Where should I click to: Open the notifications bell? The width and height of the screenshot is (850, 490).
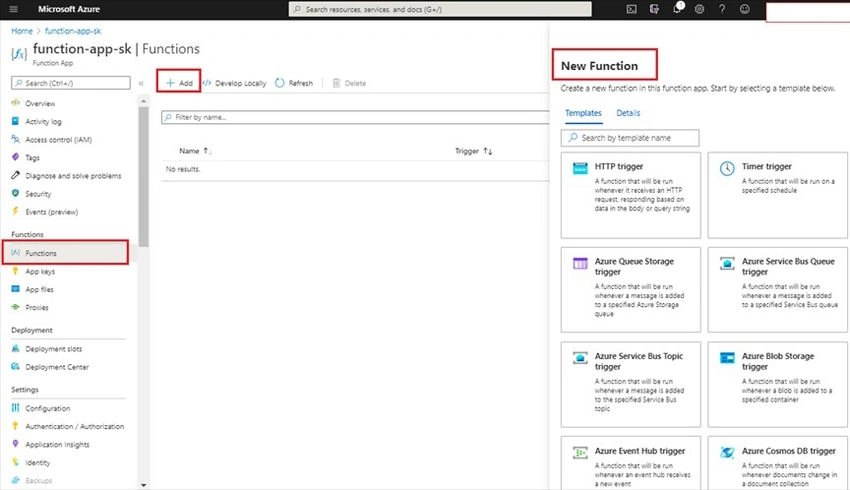click(x=677, y=9)
